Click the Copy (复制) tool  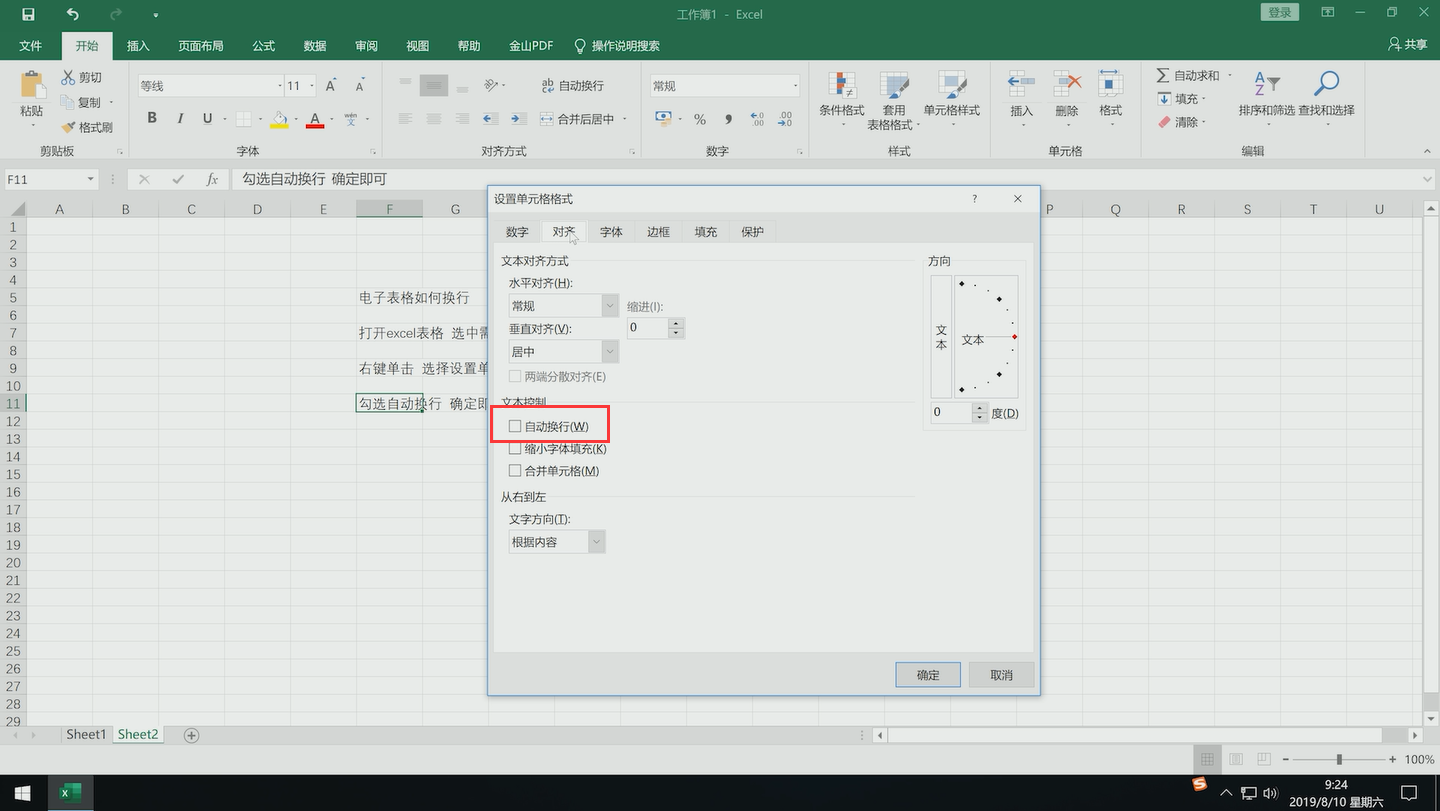pyautogui.click(x=81, y=102)
